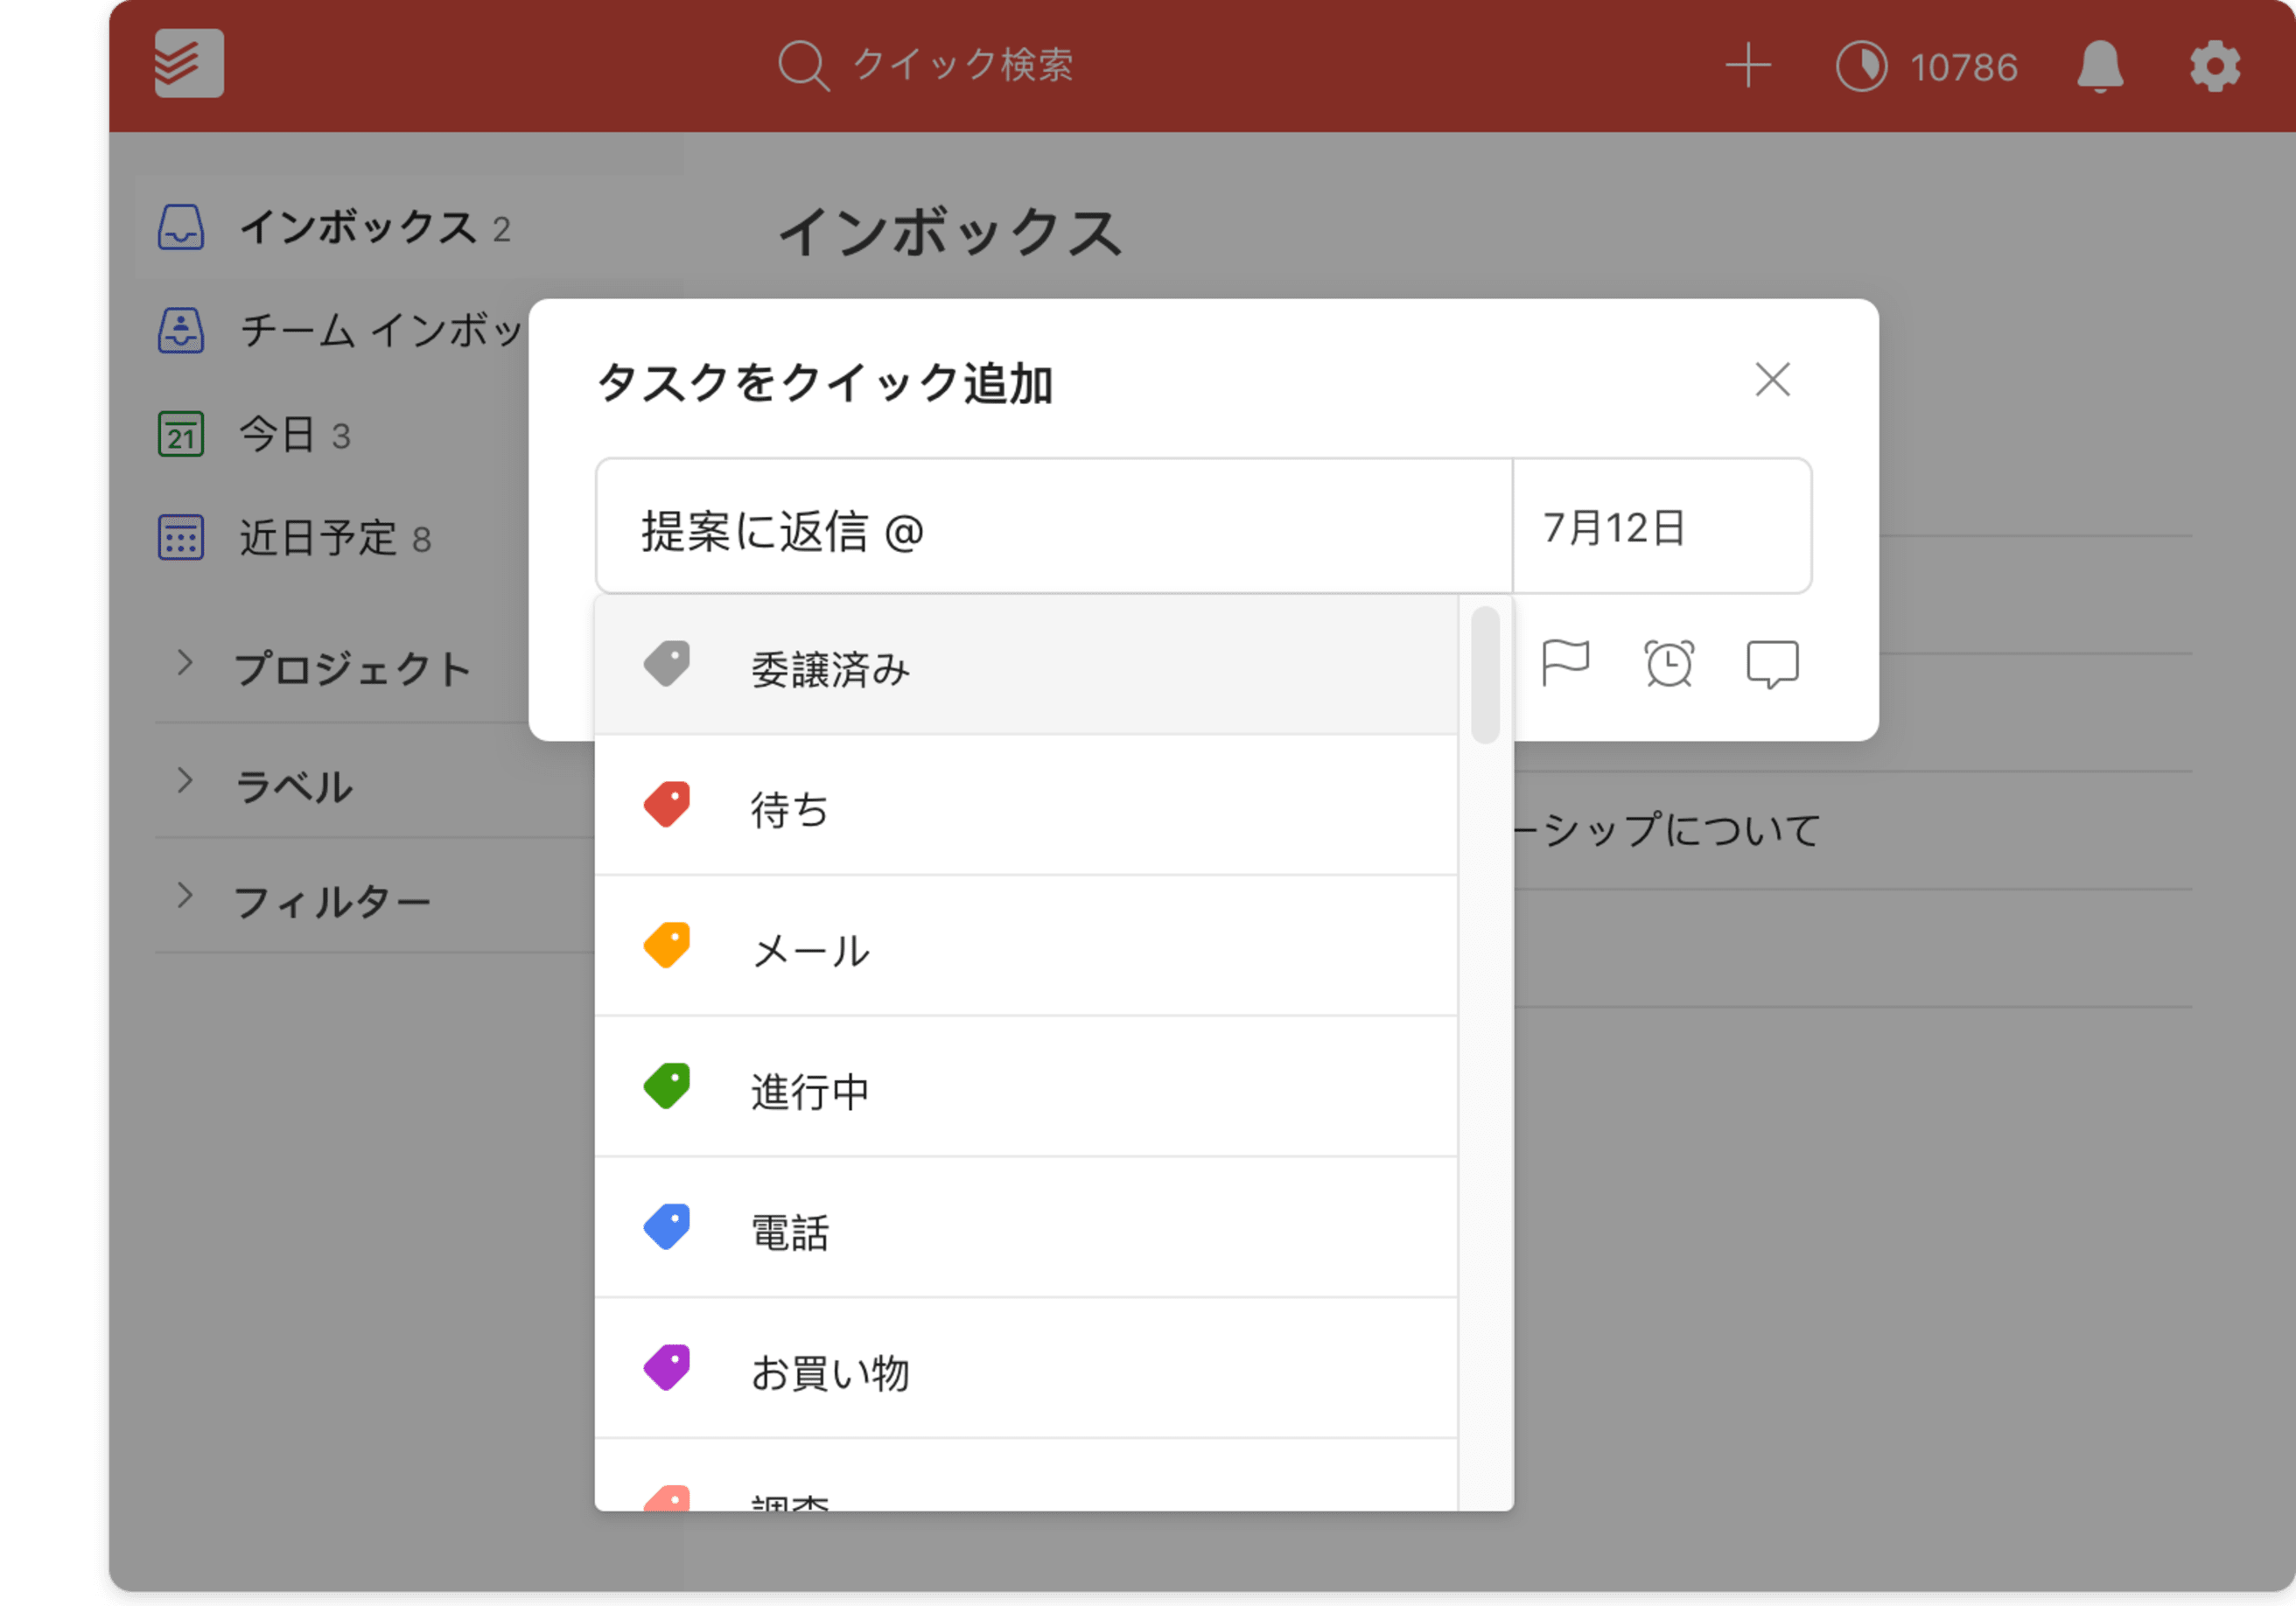The image size is (2296, 1606).
Task: Click the タスクをクイック追加 dialog title
Action: [825, 383]
